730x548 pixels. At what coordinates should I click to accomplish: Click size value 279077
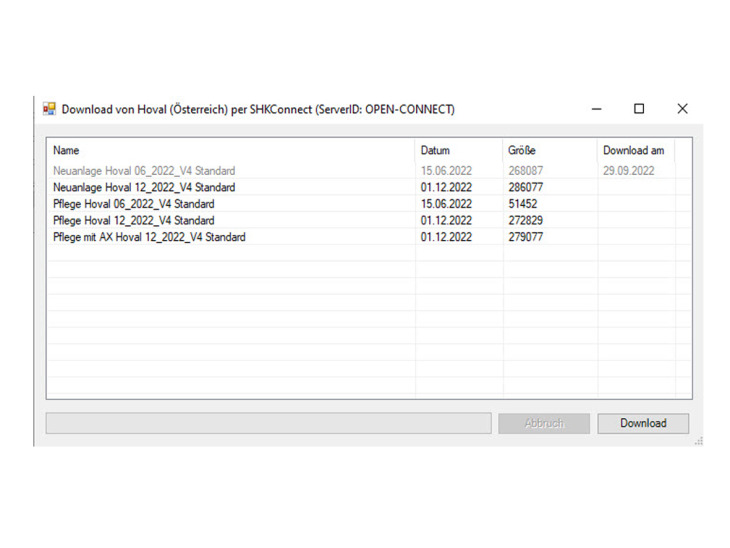pos(526,237)
